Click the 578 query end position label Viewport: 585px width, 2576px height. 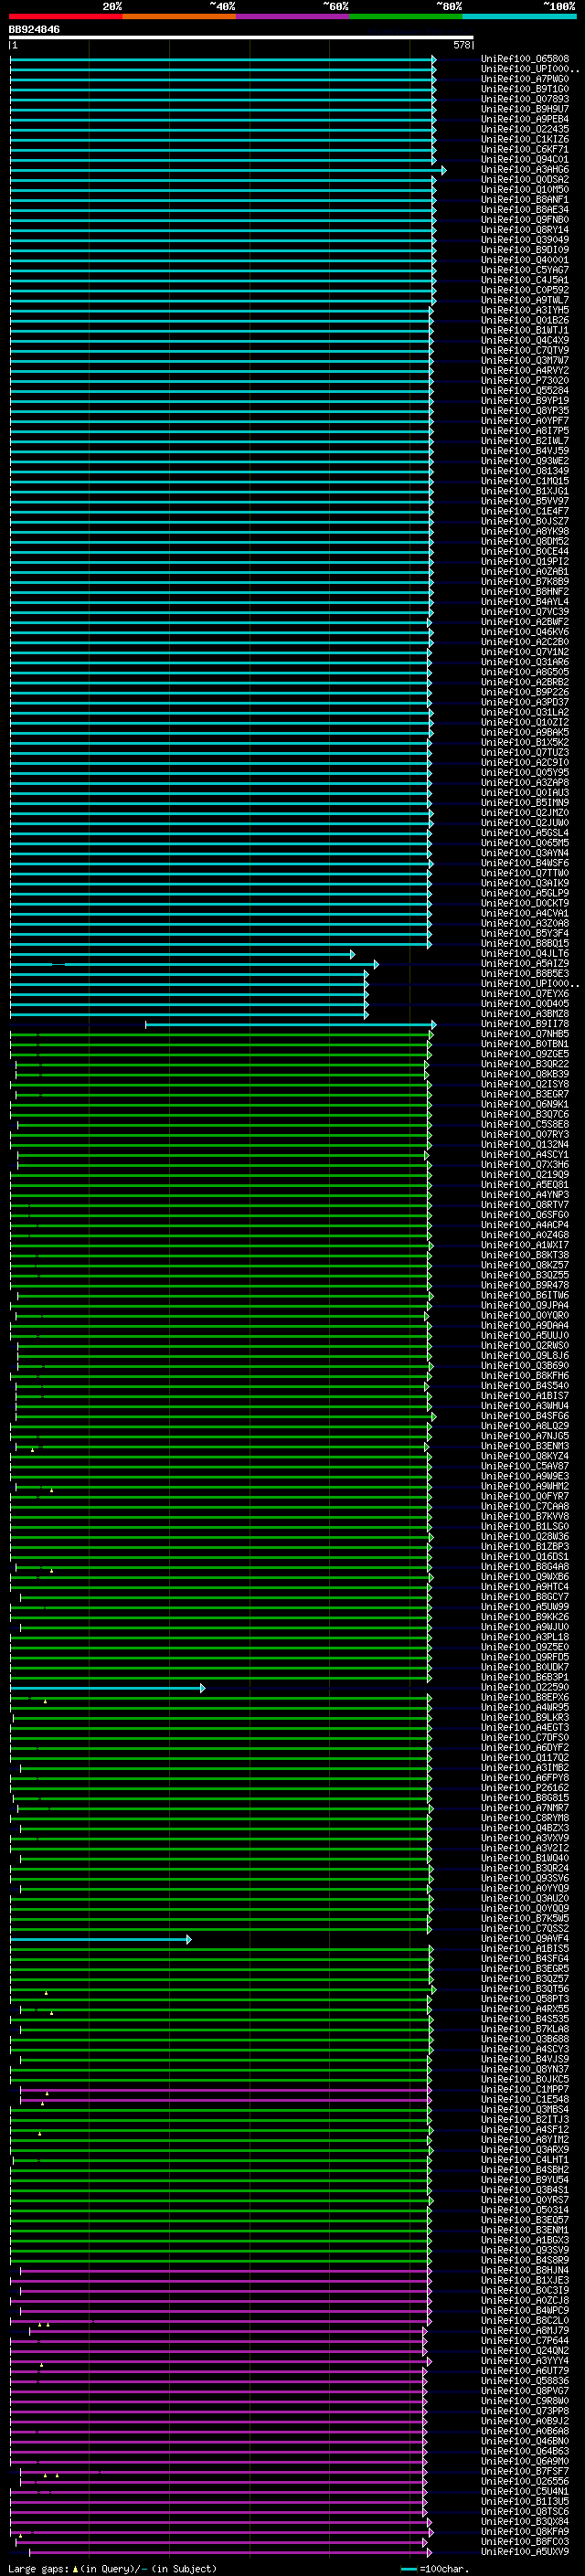462,45
